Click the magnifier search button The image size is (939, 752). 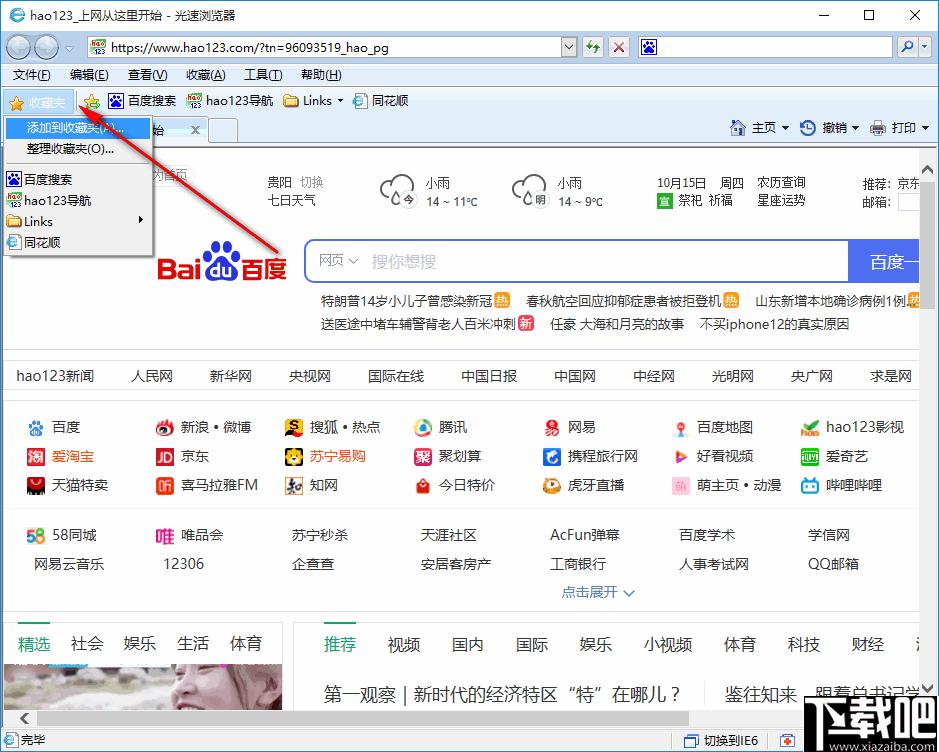(907, 47)
